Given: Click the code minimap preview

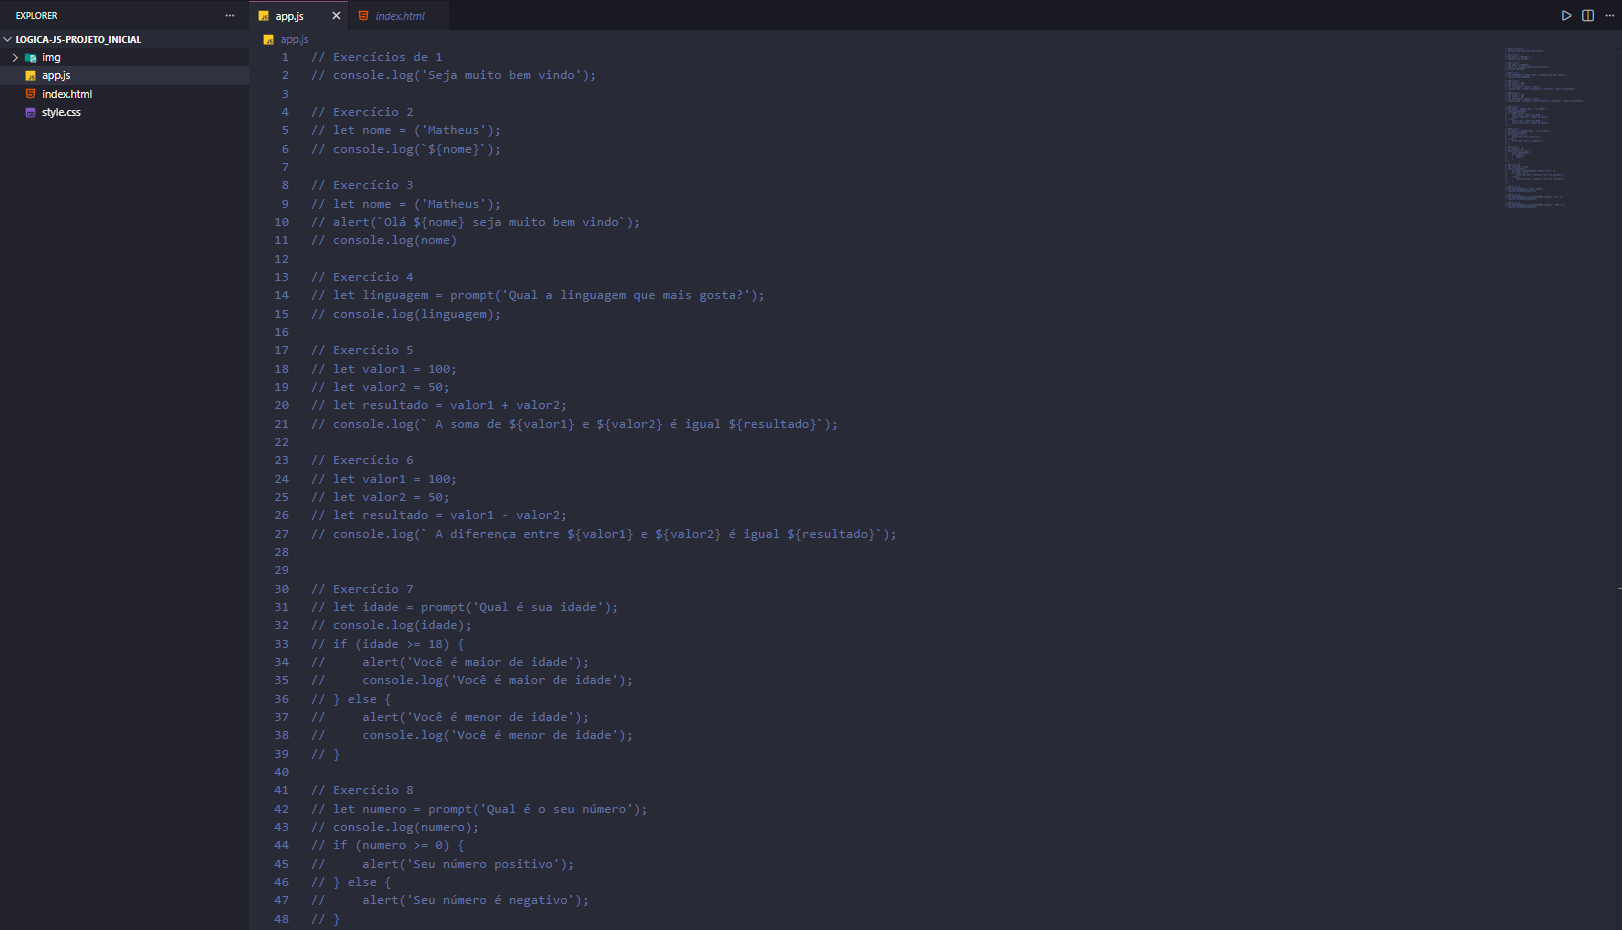Looking at the screenshot, I should pos(1545,126).
